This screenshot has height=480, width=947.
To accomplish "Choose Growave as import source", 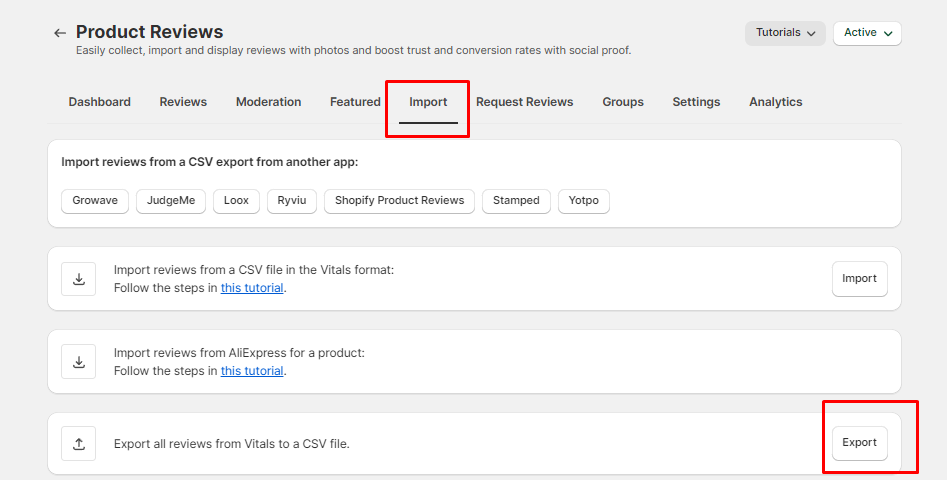I will point(95,201).
